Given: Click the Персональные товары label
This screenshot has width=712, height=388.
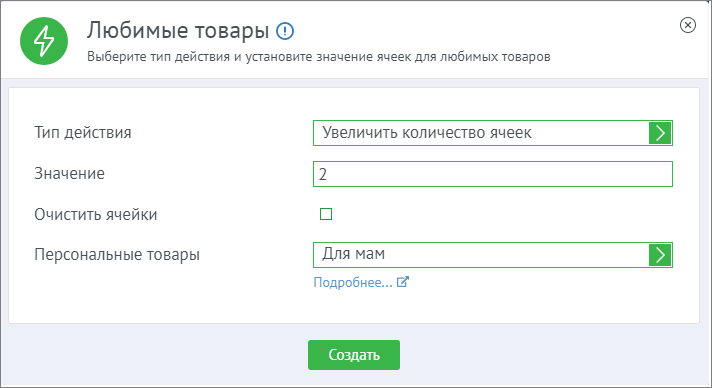Looking at the screenshot, I should 117,254.
